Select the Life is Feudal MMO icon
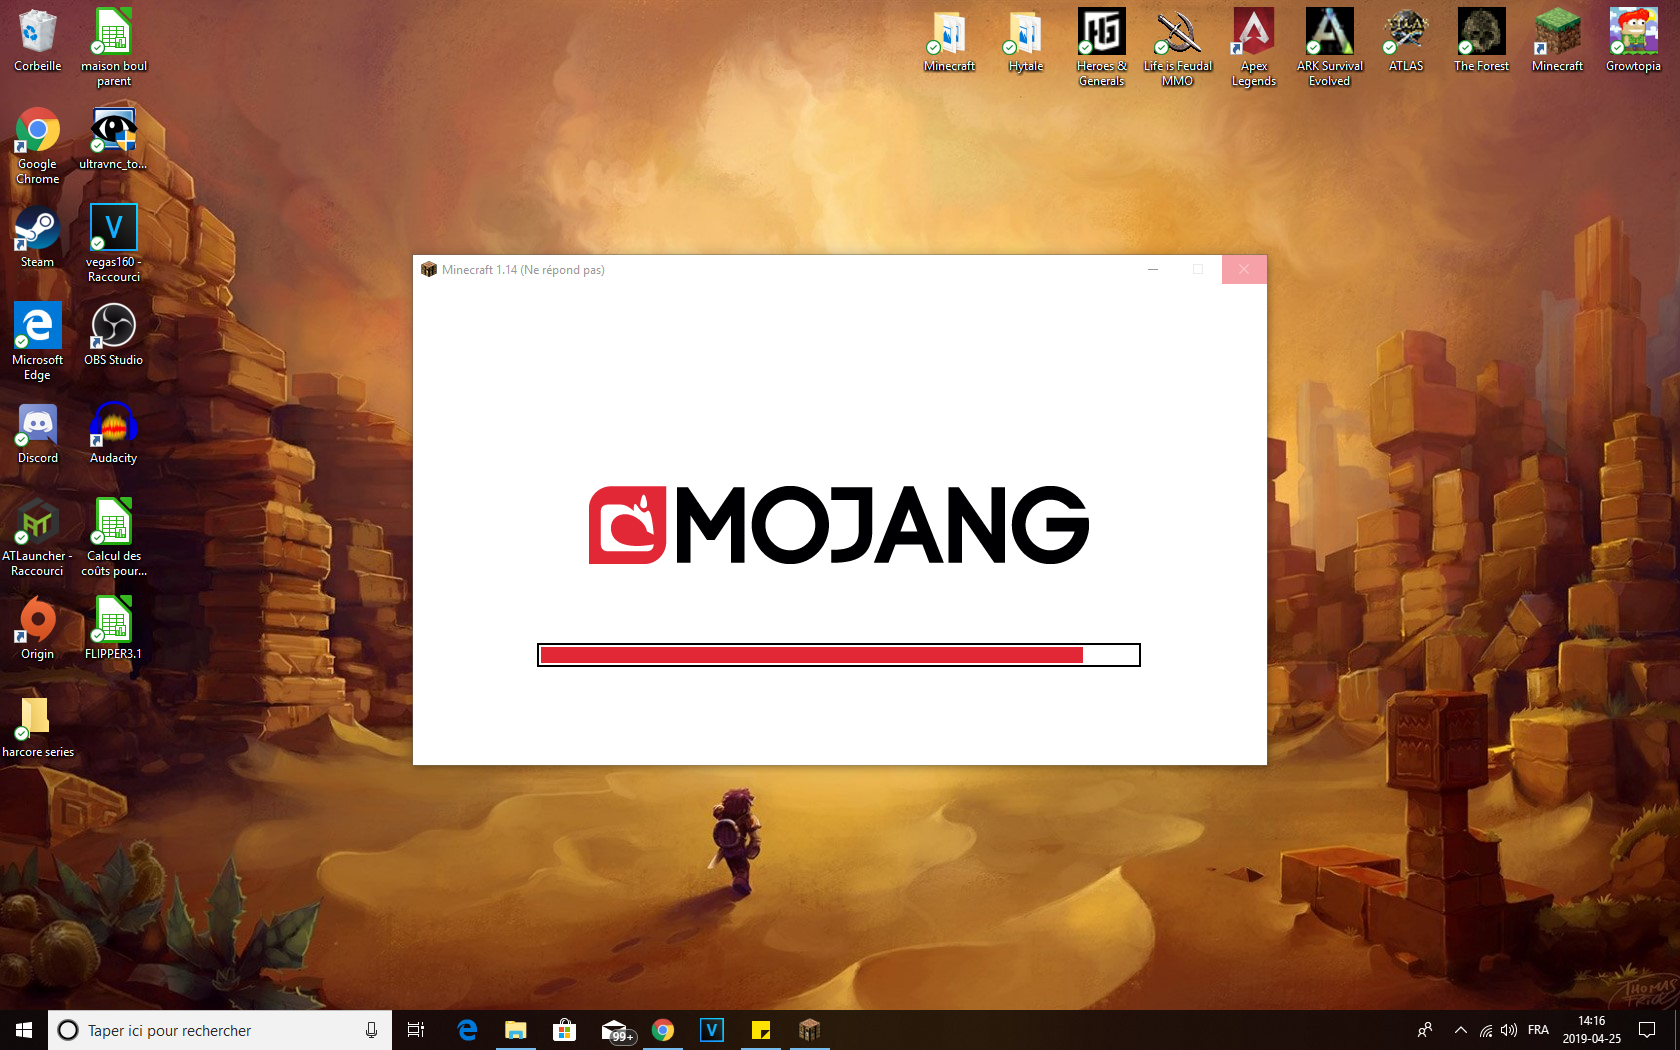This screenshot has width=1680, height=1050. click(x=1177, y=47)
